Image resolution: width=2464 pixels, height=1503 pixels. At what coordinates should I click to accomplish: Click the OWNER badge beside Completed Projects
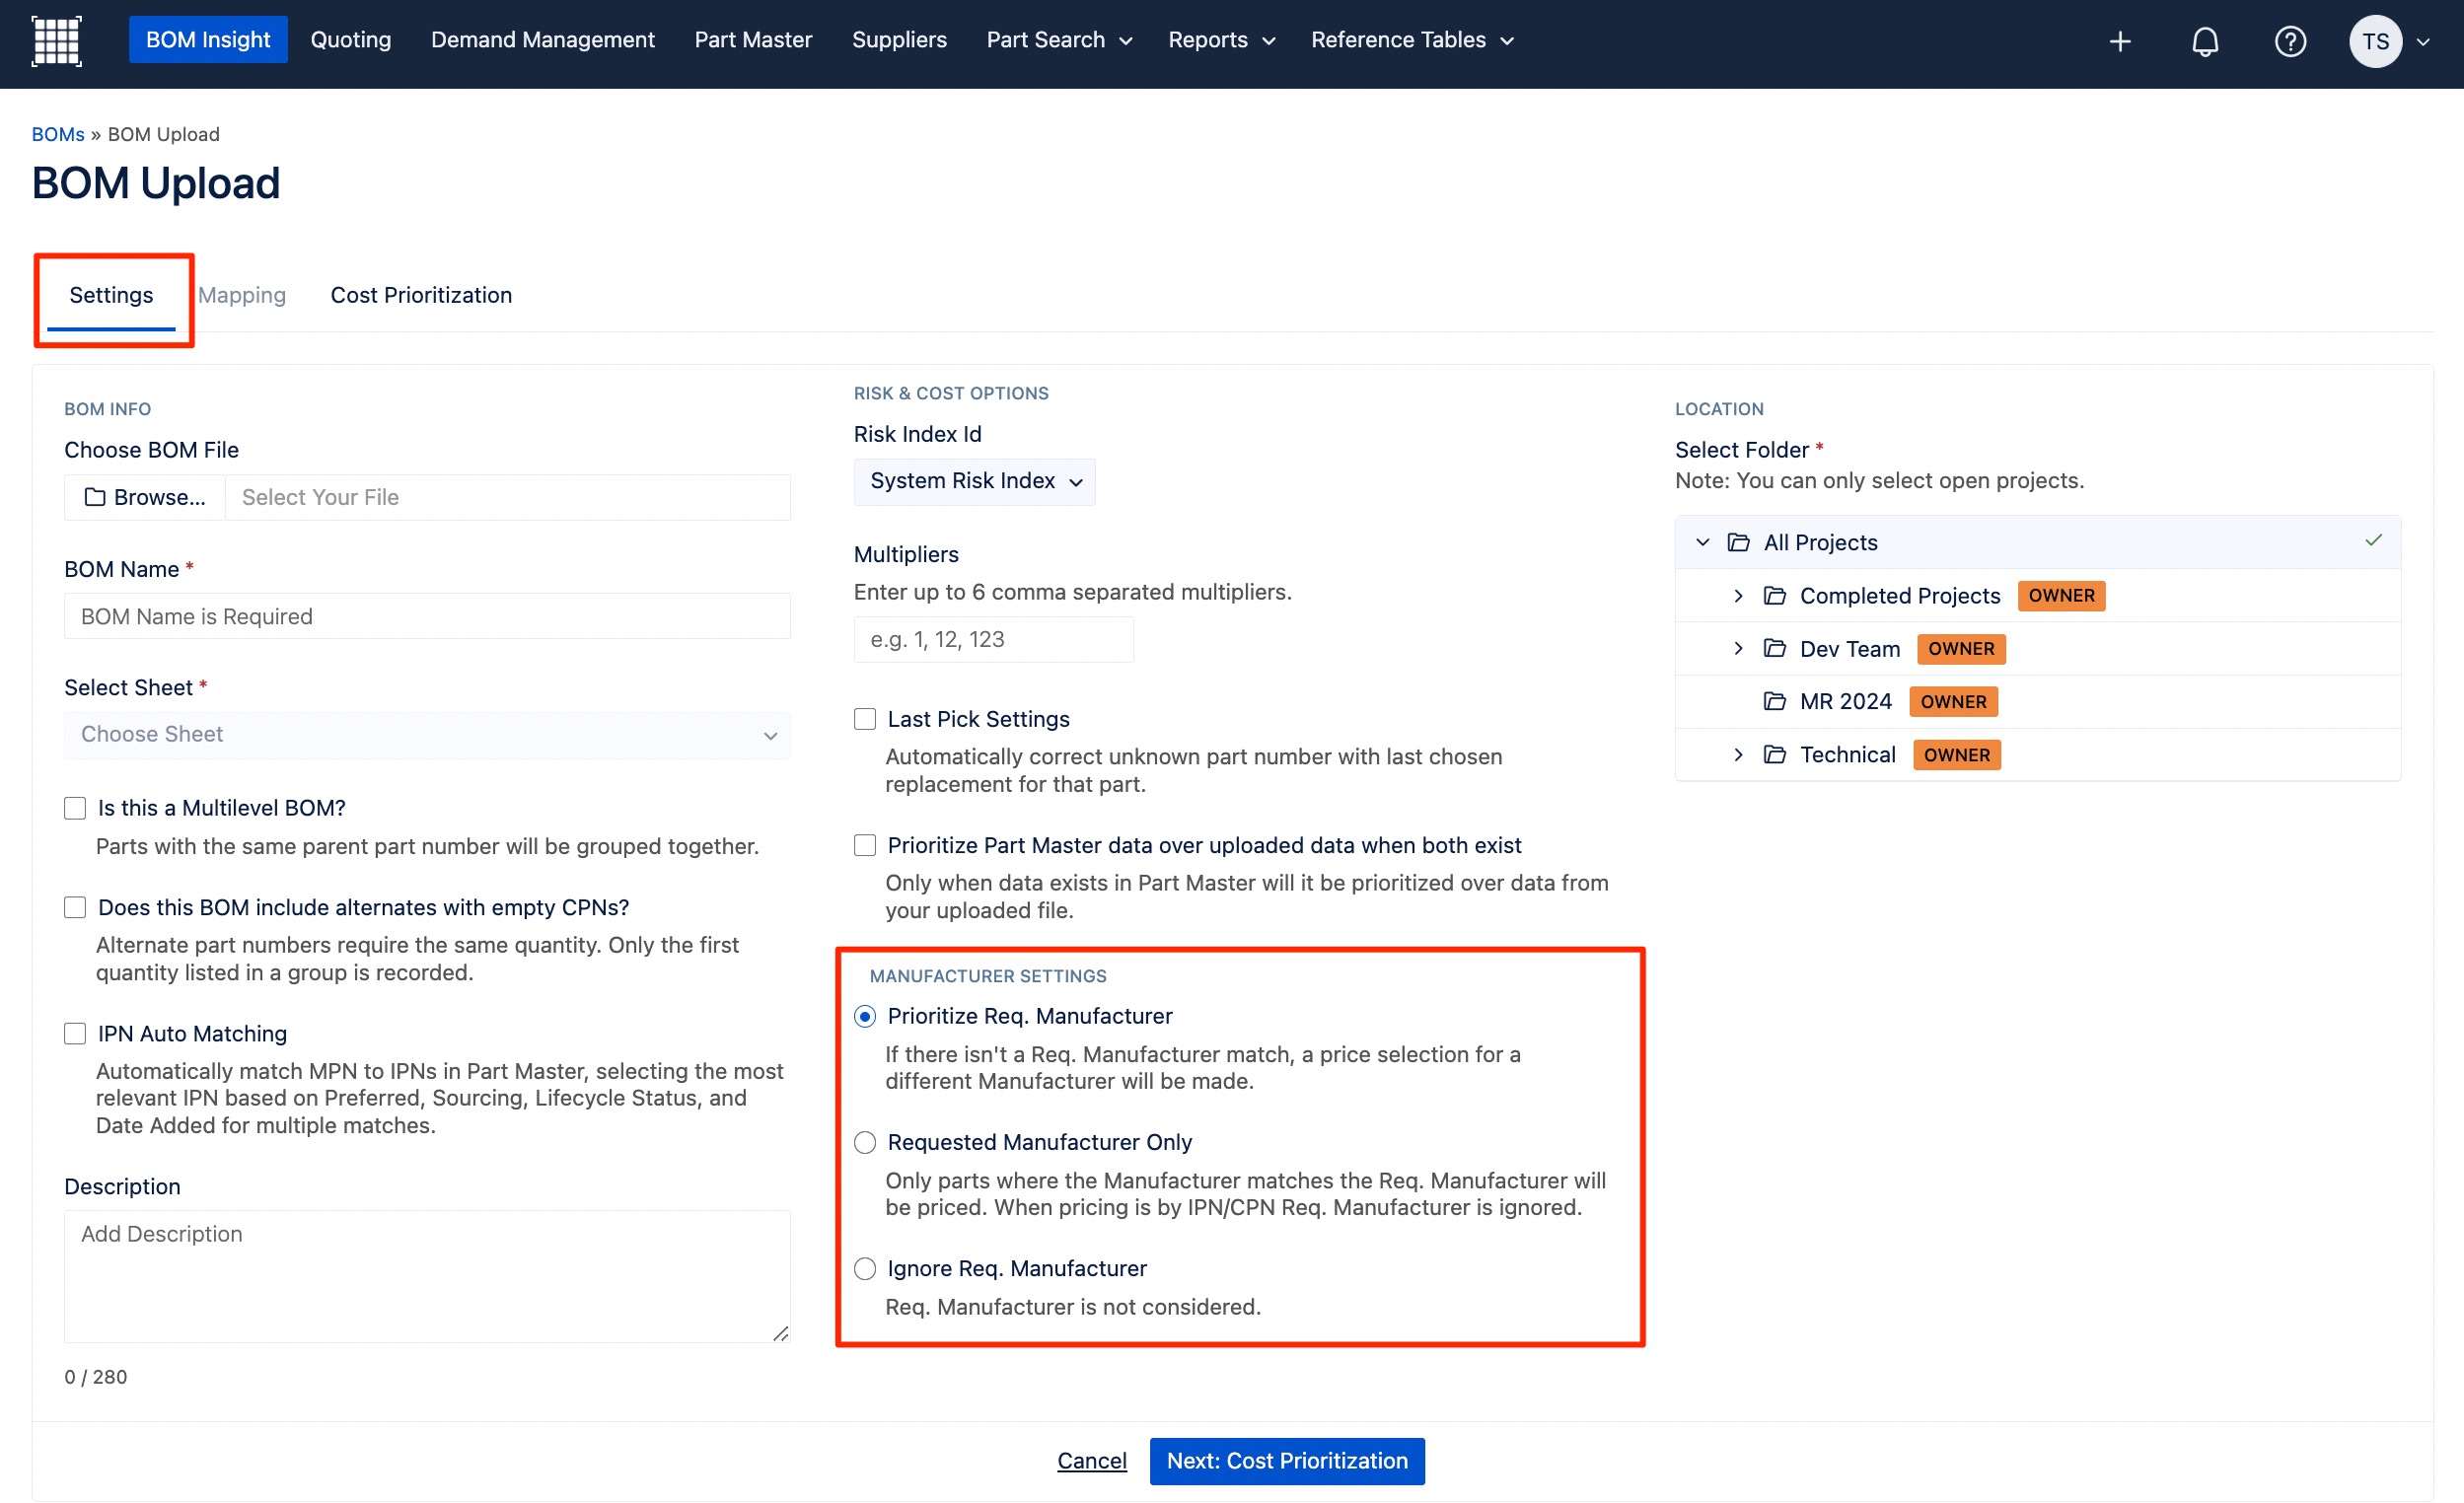click(x=2061, y=595)
